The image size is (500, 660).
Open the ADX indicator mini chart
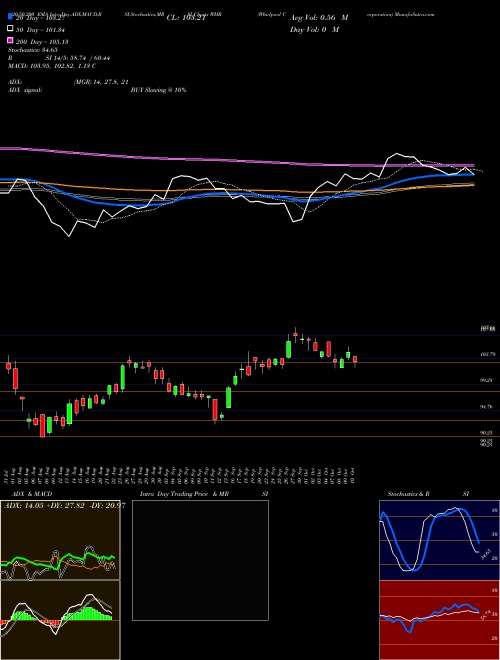[x=60, y=540]
